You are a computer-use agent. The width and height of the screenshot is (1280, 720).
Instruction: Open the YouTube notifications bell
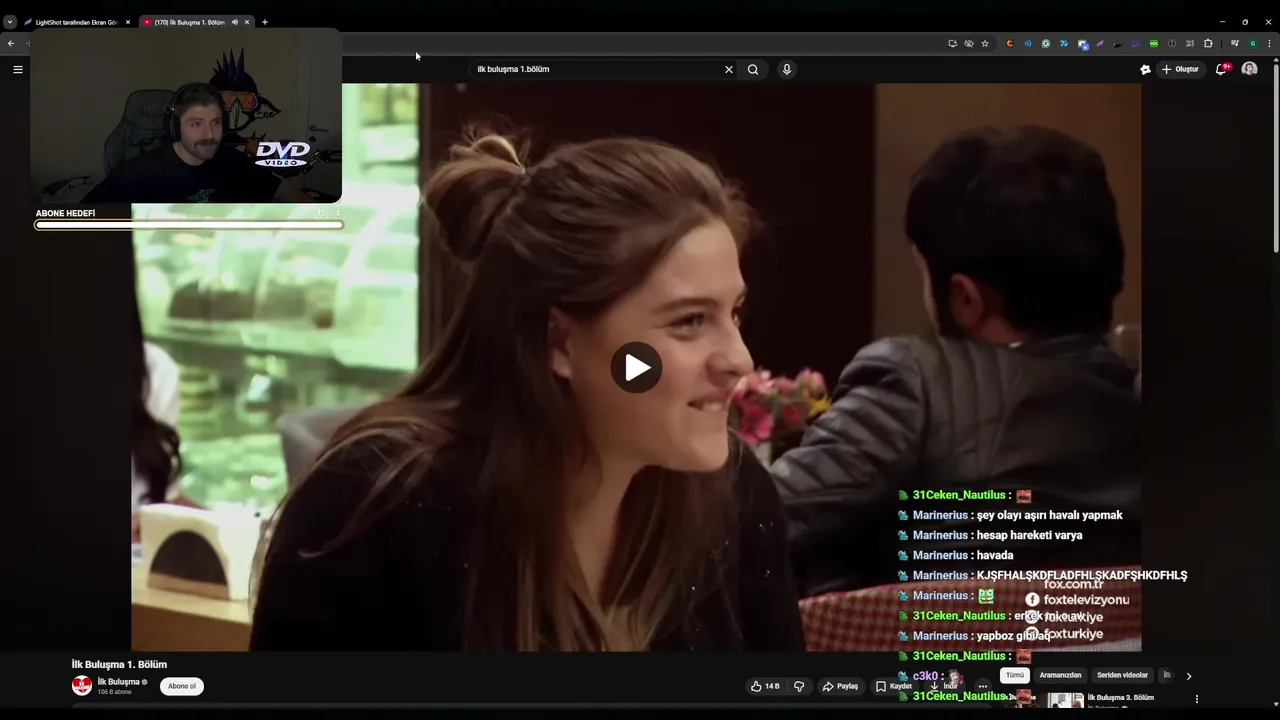1222,69
